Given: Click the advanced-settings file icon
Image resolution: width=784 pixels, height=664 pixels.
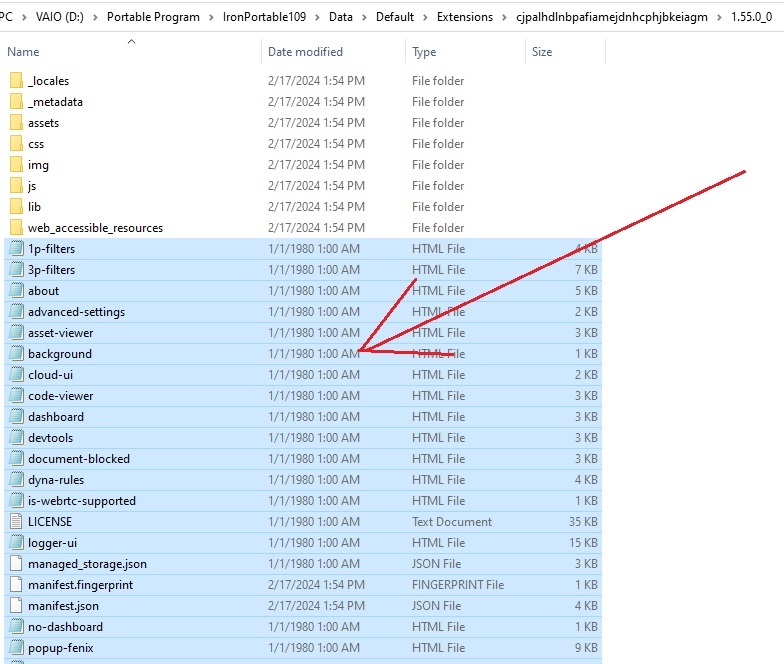Looking at the screenshot, I should (16, 312).
